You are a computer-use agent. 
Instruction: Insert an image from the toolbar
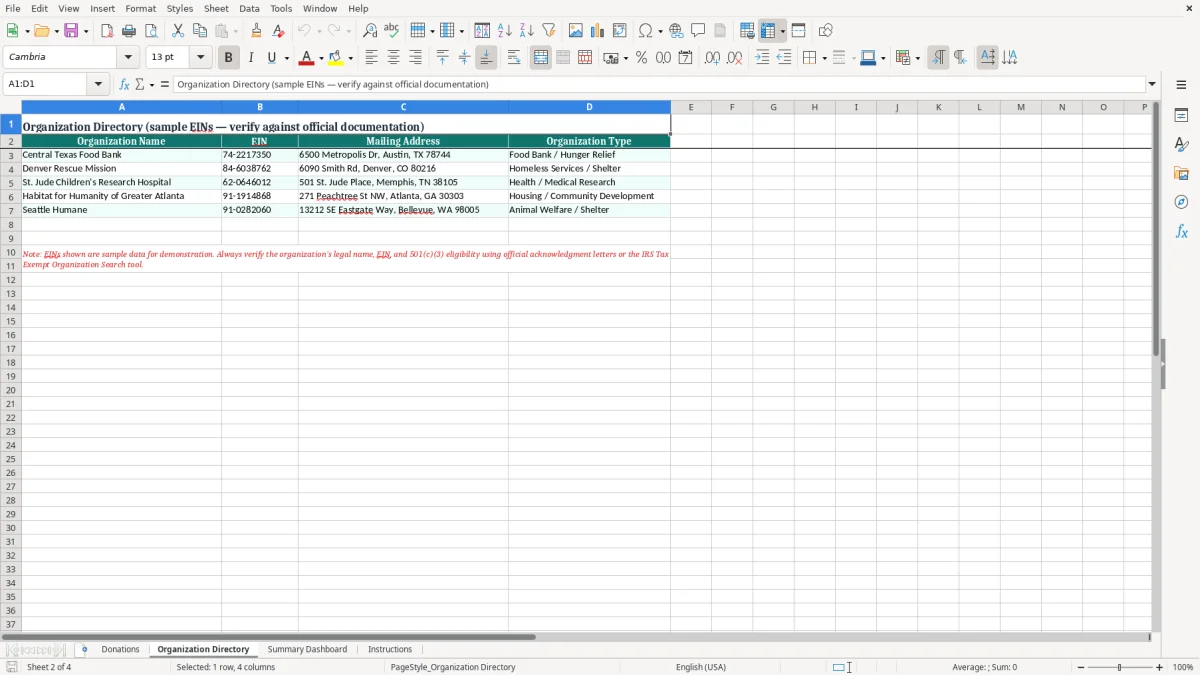tap(576, 31)
